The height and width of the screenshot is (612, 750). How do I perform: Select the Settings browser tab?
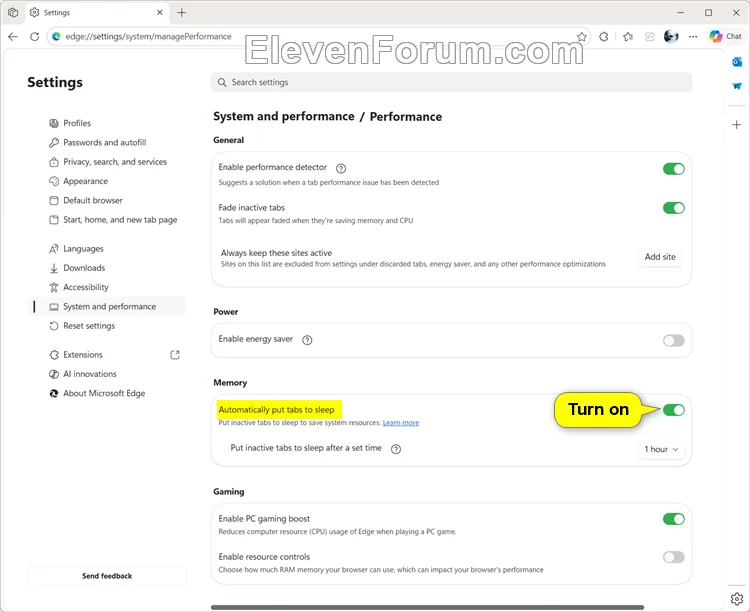tap(96, 12)
